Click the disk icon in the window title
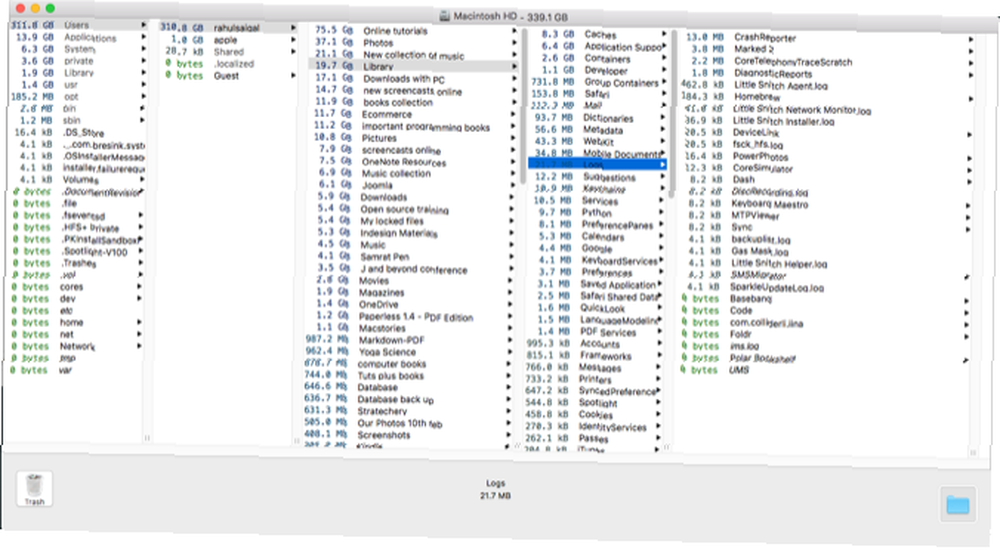This screenshot has width=1000, height=550. pyautogui.click(x=445, y=16)
